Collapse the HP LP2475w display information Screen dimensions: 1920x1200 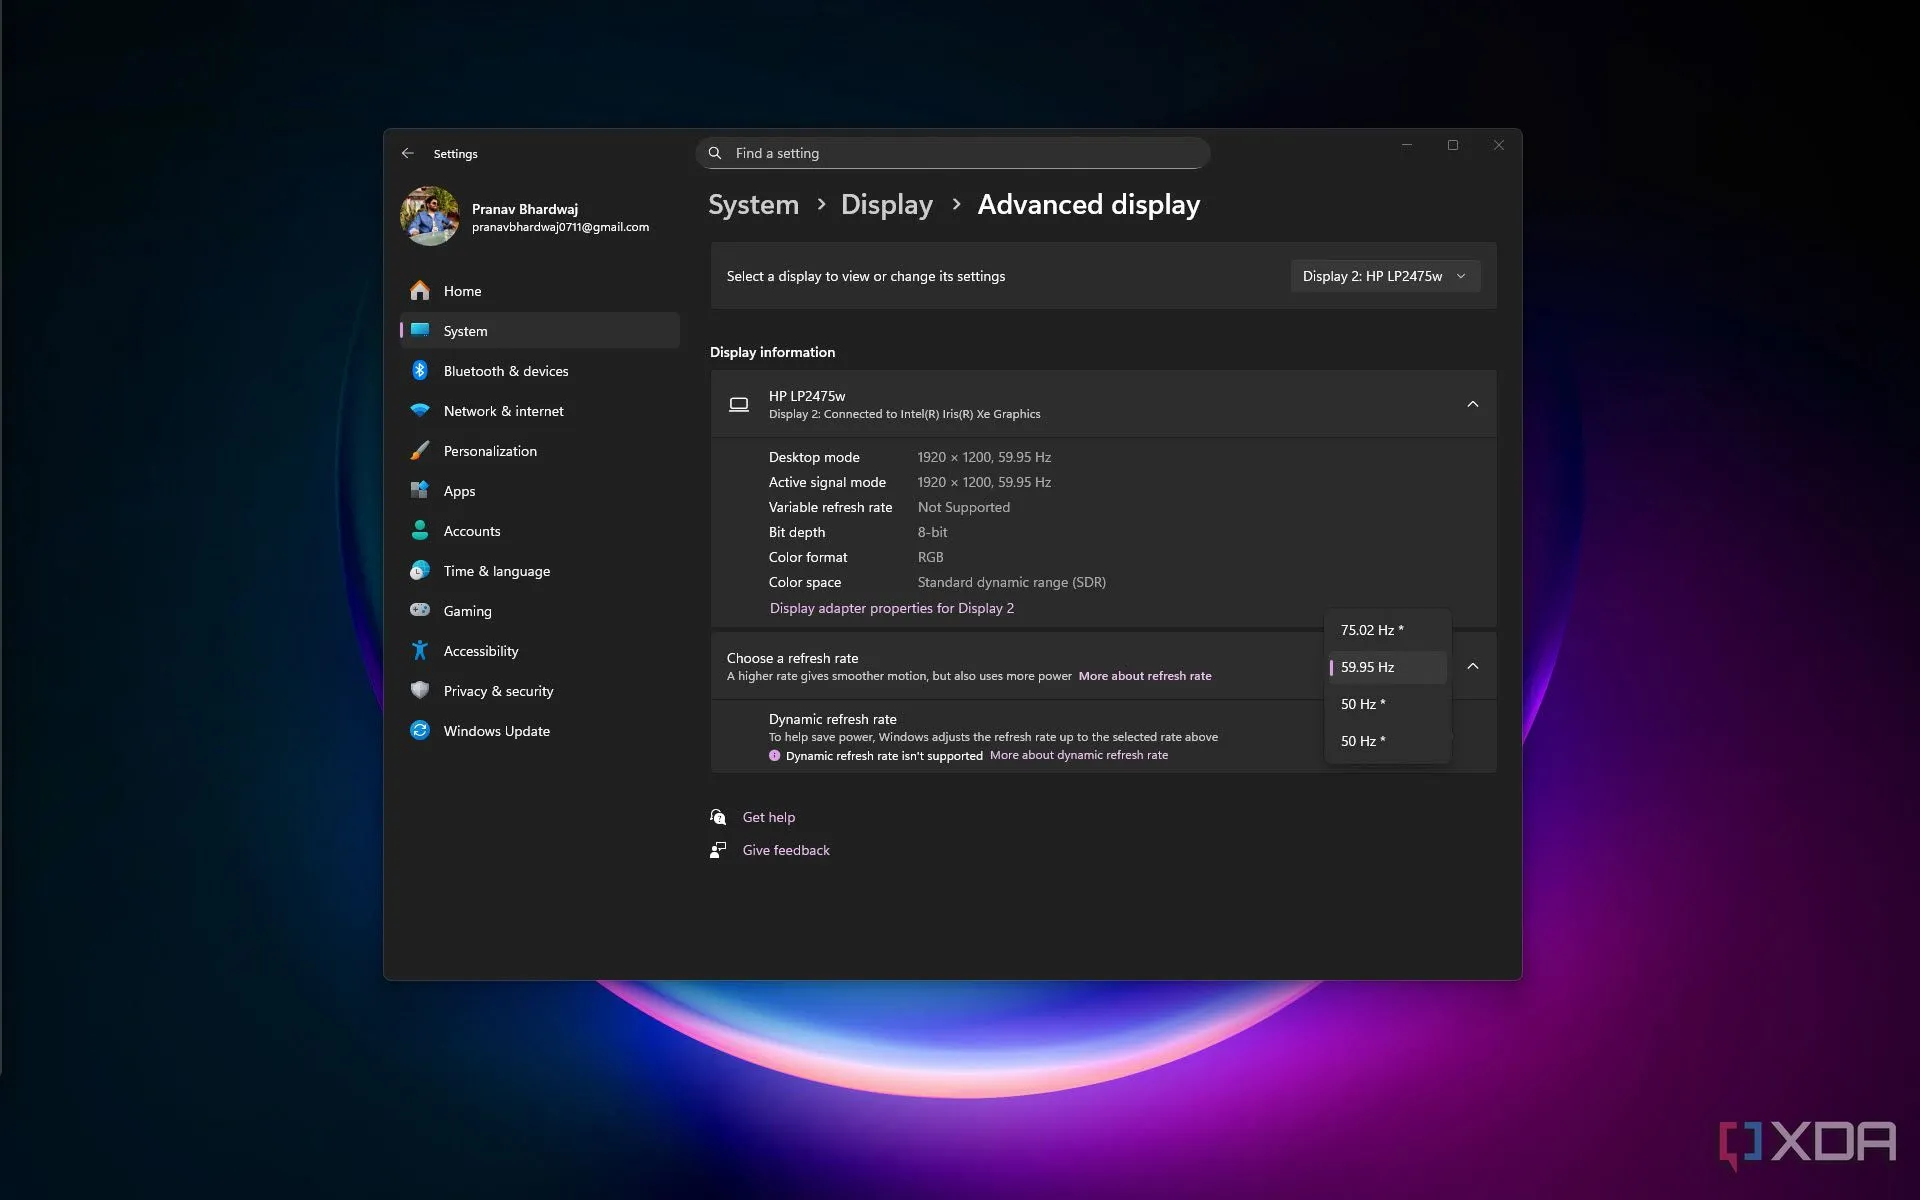1472,404
